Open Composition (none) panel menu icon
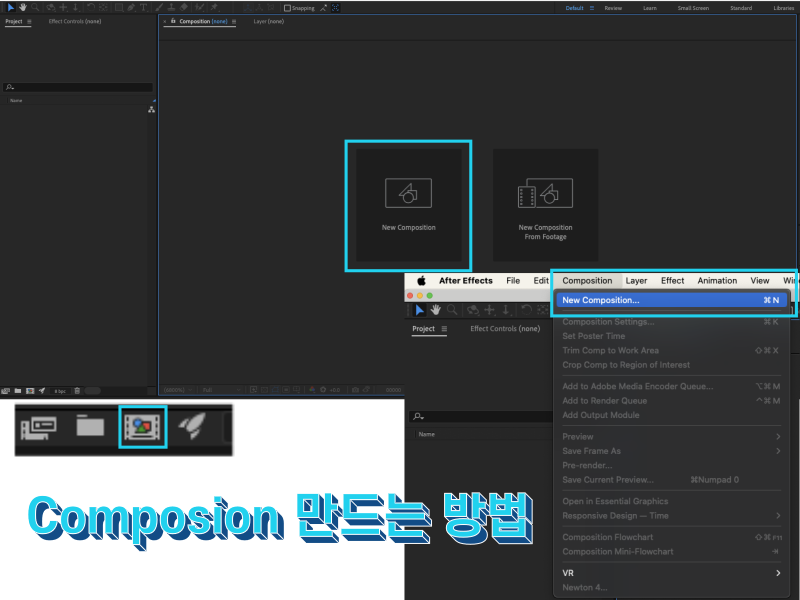This screenshot has height=600, width=800. click(234, 21)
